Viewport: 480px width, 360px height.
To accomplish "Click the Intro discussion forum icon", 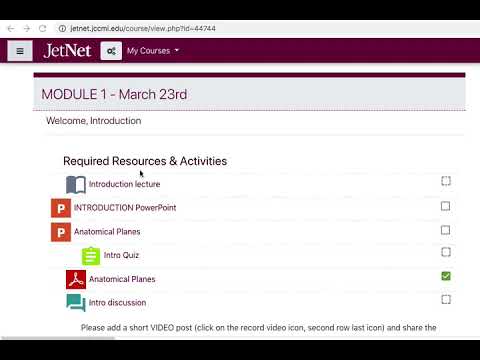I will pos(76,303).
